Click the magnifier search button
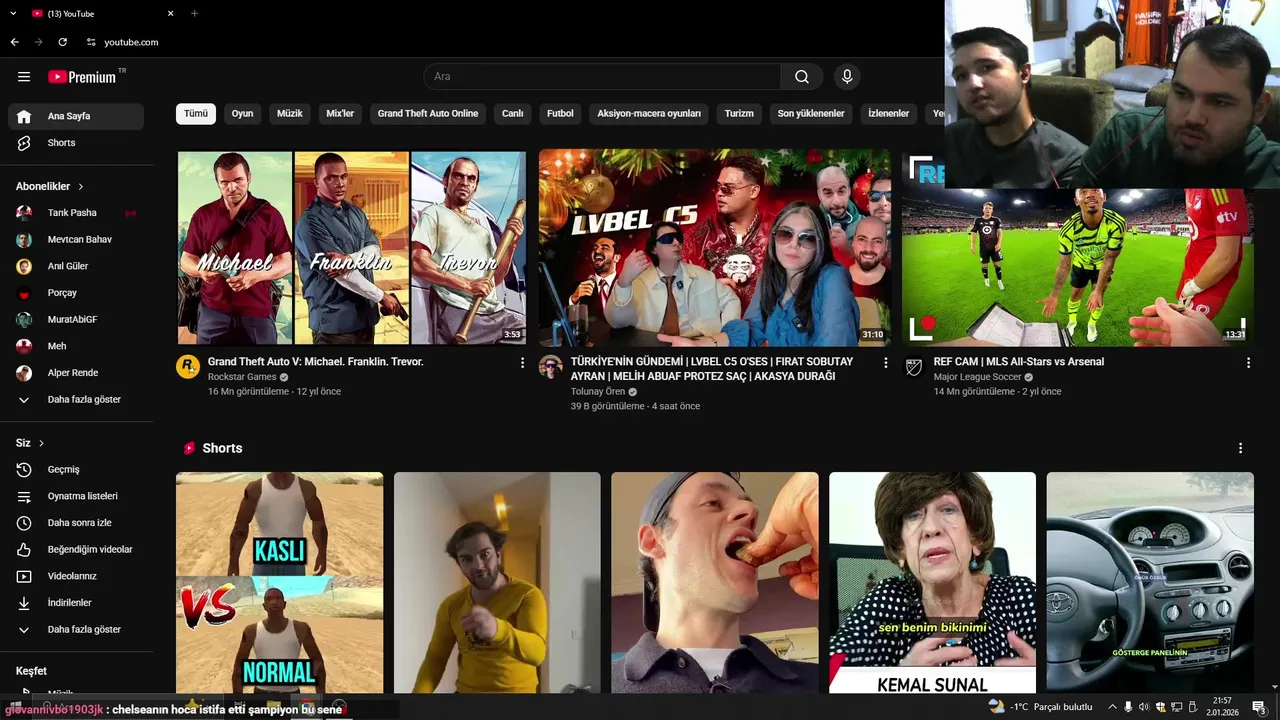Viewport: 1280px width, 720px height. (802, 77)
